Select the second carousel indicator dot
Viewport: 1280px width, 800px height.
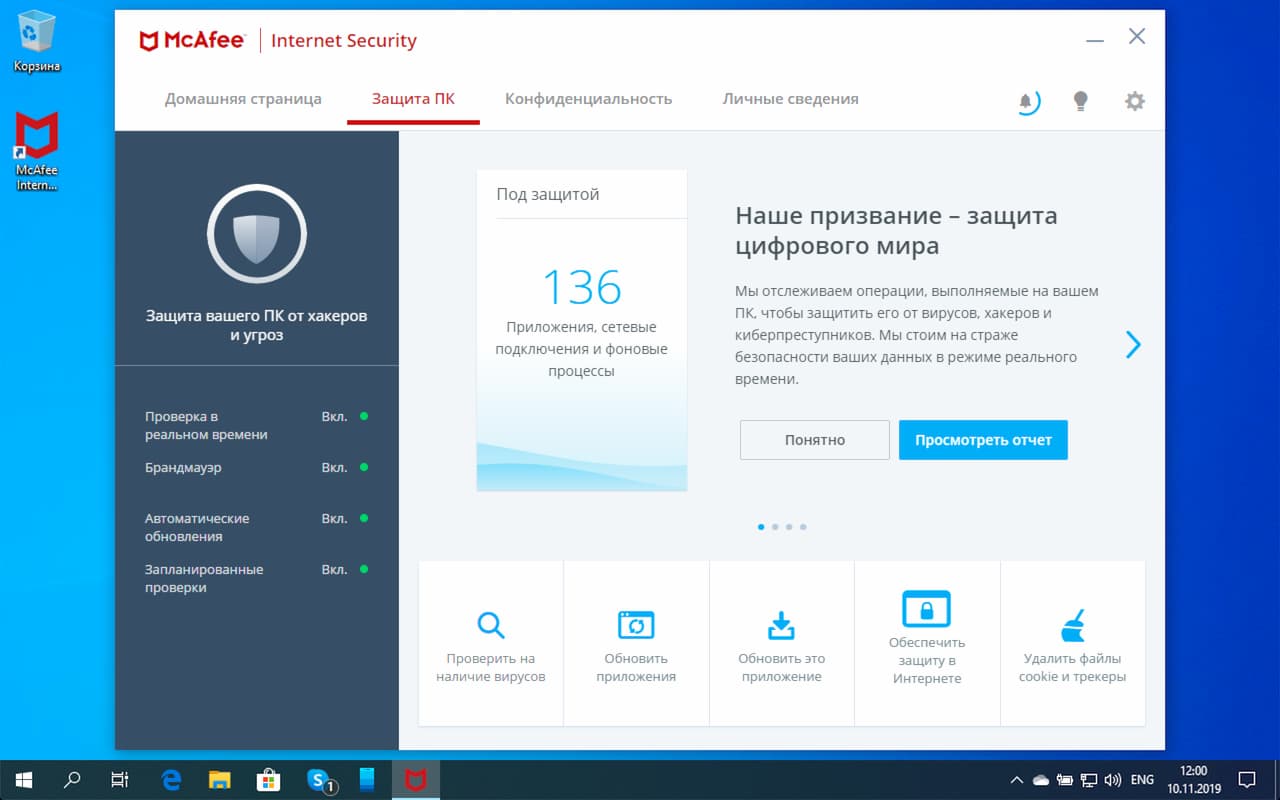[x=775, y=526]
